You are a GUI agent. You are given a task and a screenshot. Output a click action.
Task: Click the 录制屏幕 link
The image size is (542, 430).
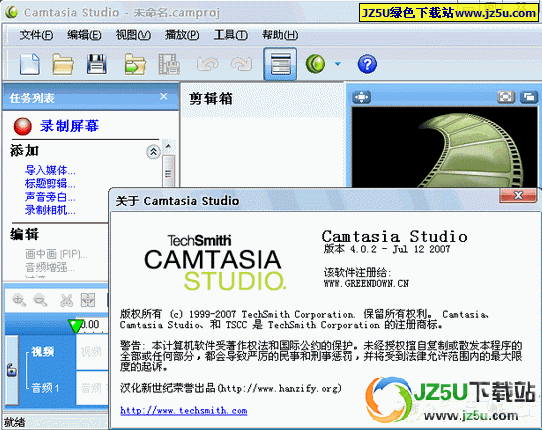(69, 126)
